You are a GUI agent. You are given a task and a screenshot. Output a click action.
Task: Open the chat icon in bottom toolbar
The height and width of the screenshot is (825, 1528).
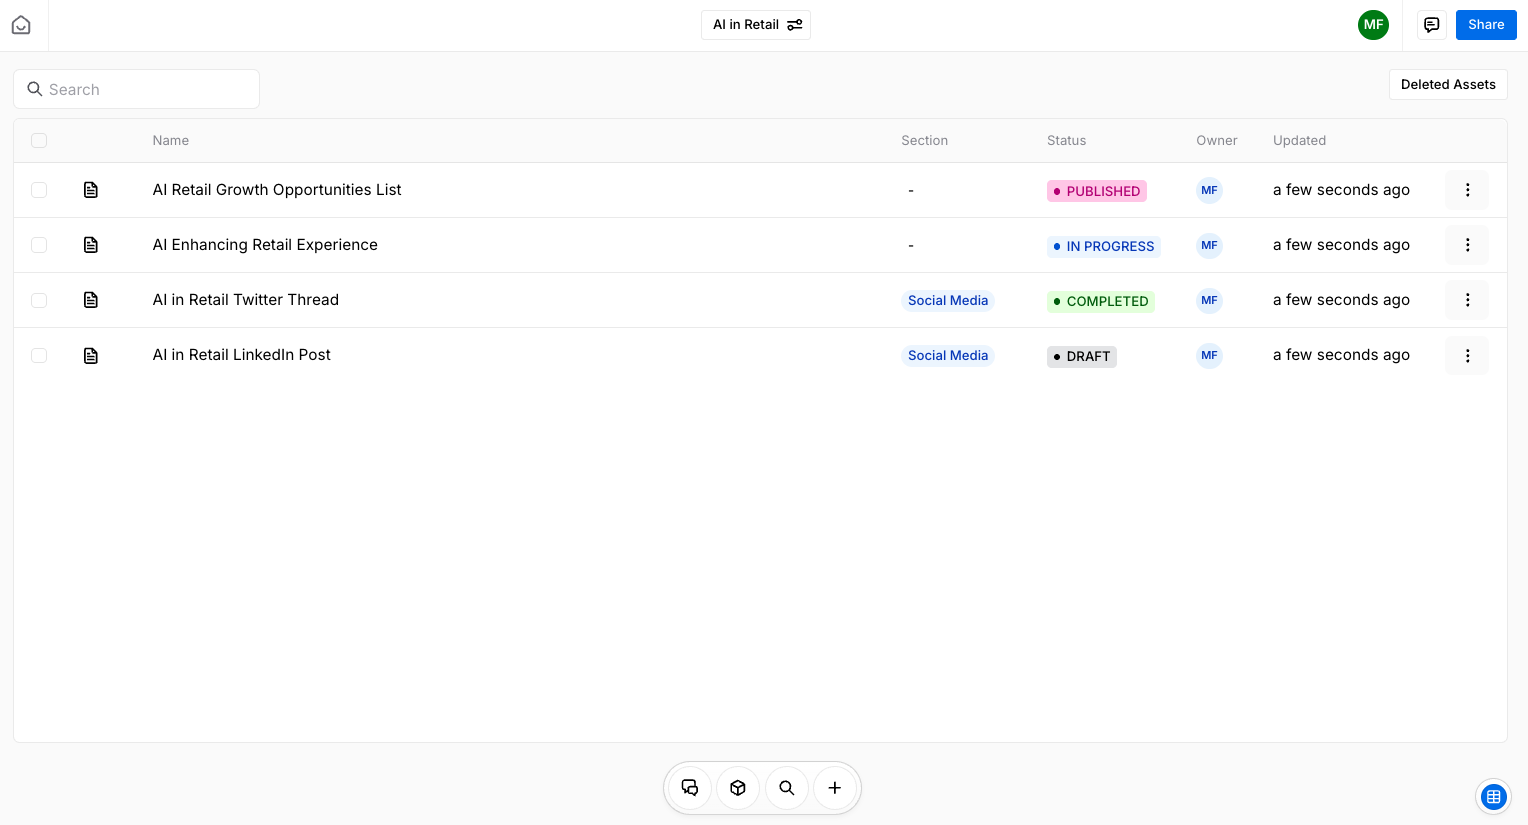690,788
